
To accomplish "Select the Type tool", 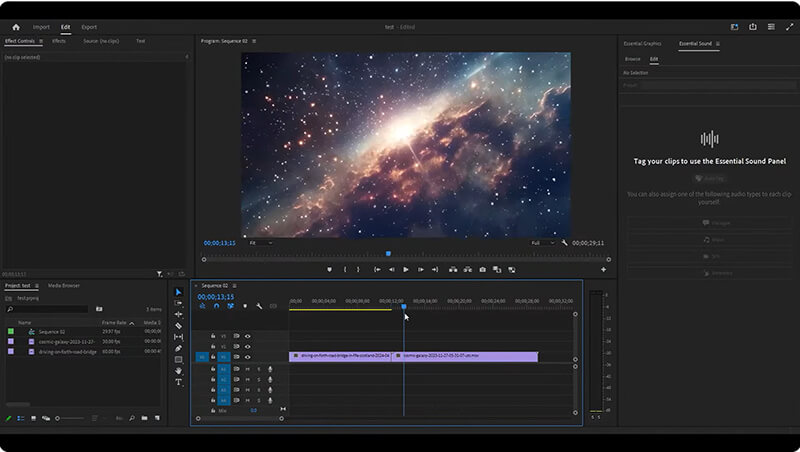I will point(178,382).
